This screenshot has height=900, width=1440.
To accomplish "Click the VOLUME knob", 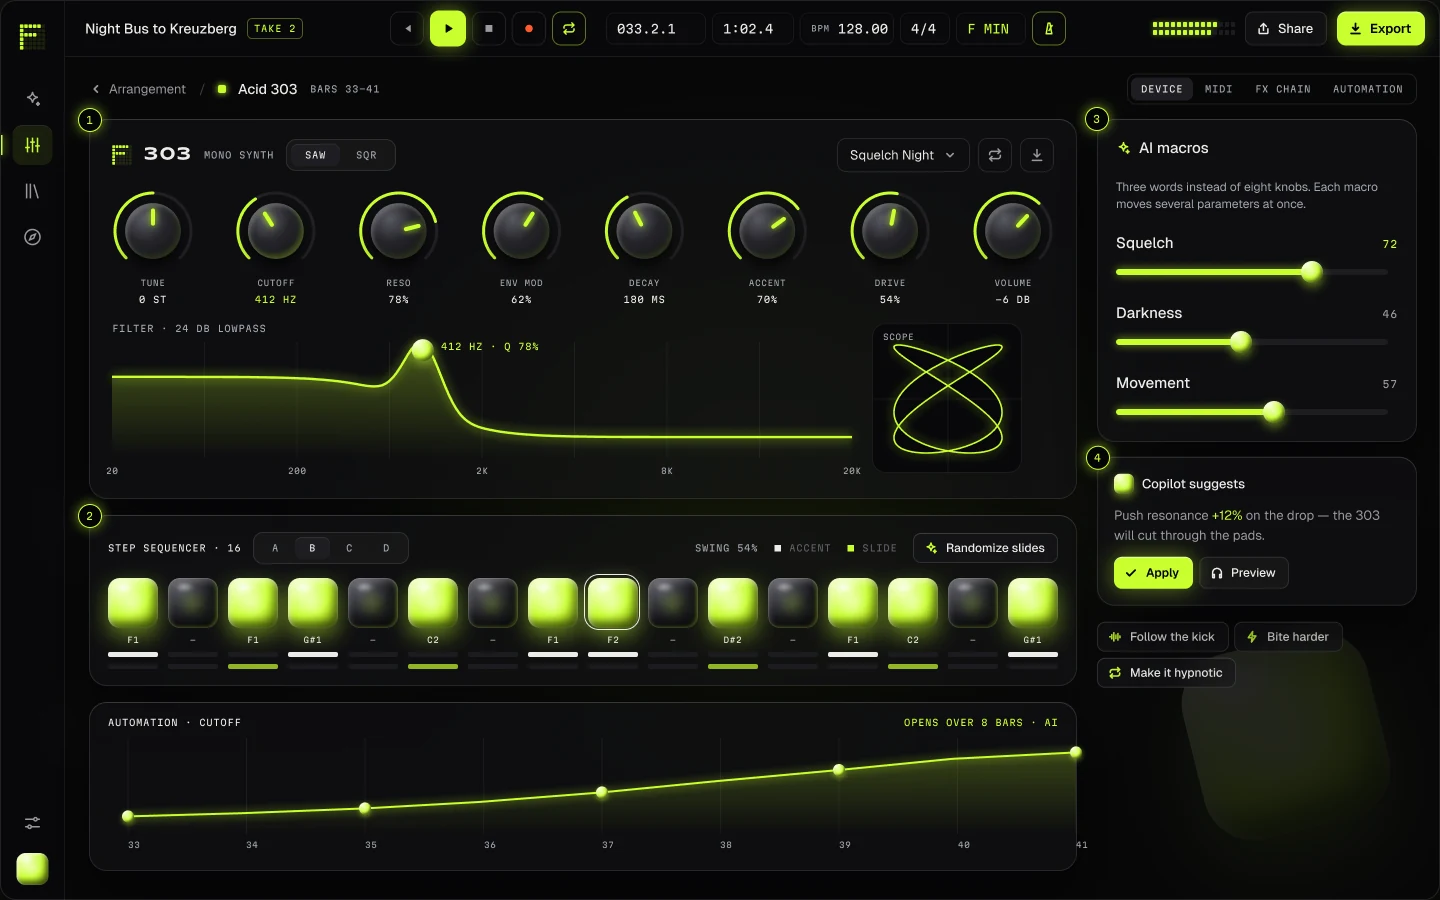I will pos(1013,230).
